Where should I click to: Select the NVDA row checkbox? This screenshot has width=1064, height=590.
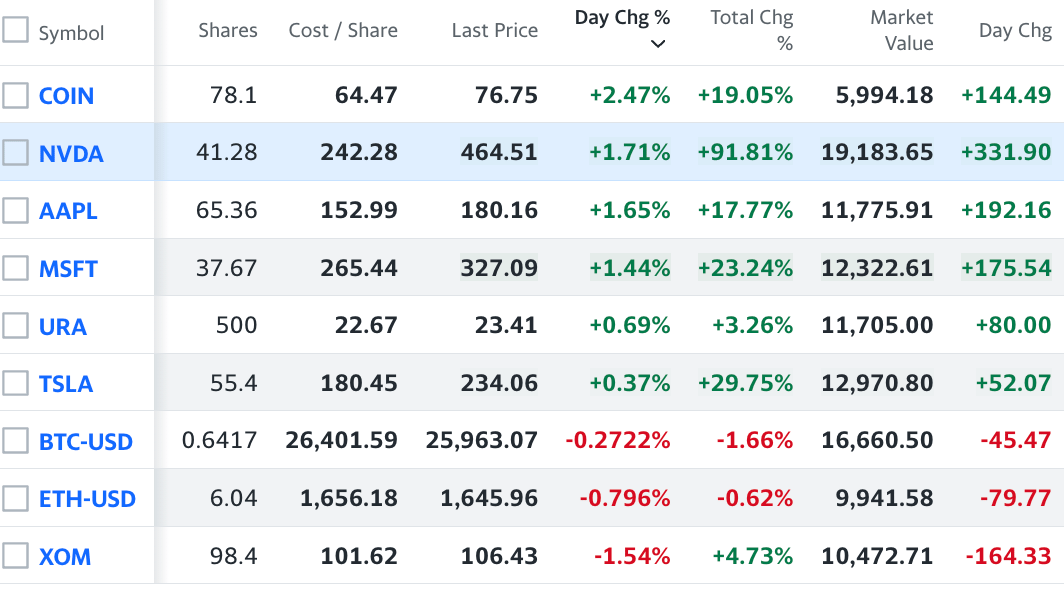click(15, 153)
